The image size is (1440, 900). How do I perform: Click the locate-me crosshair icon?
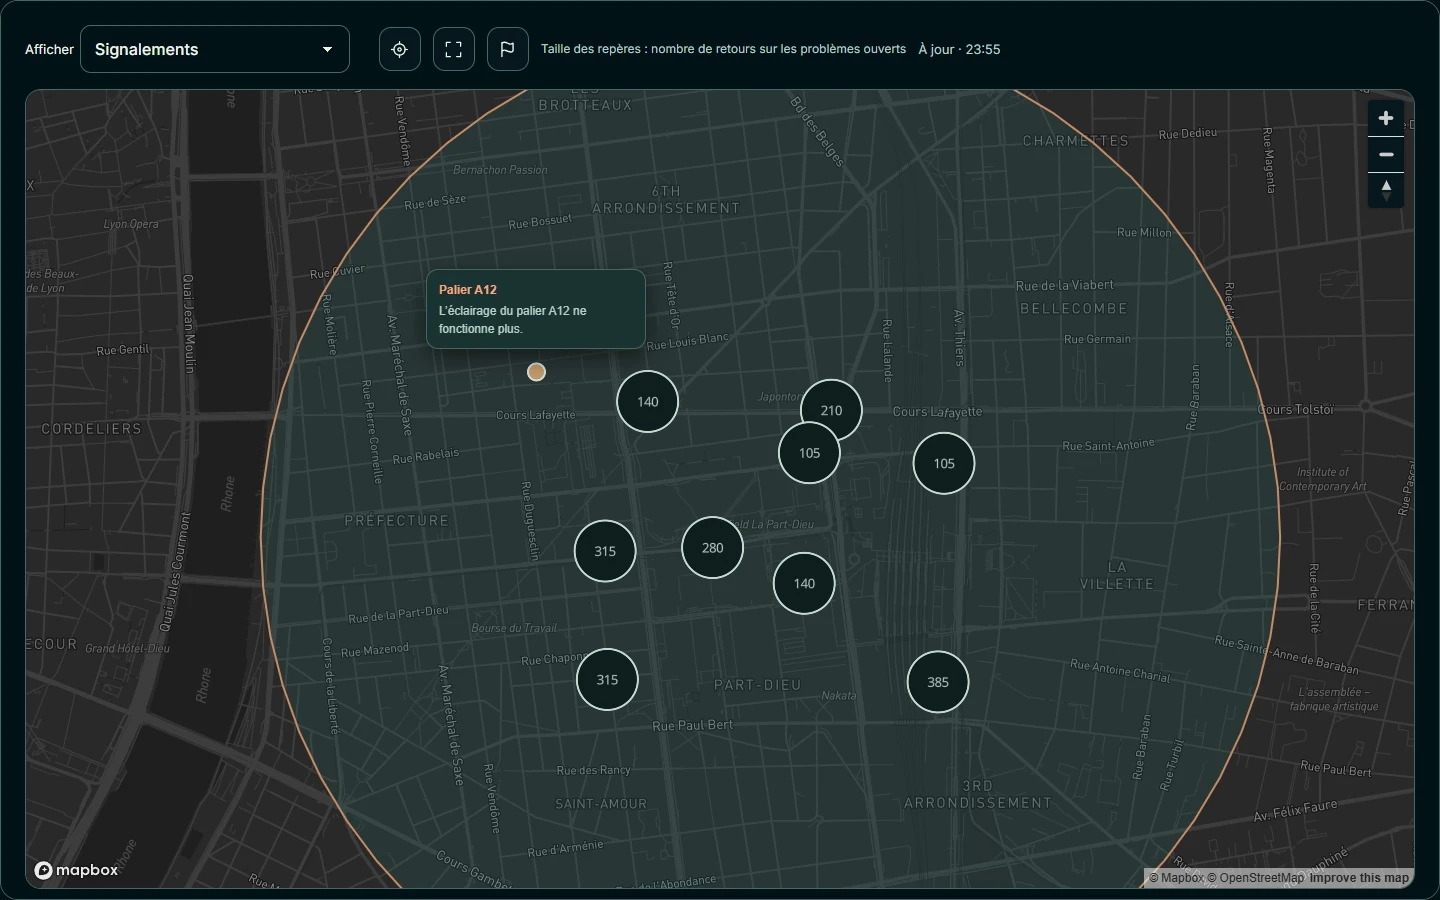pos(400,49)
